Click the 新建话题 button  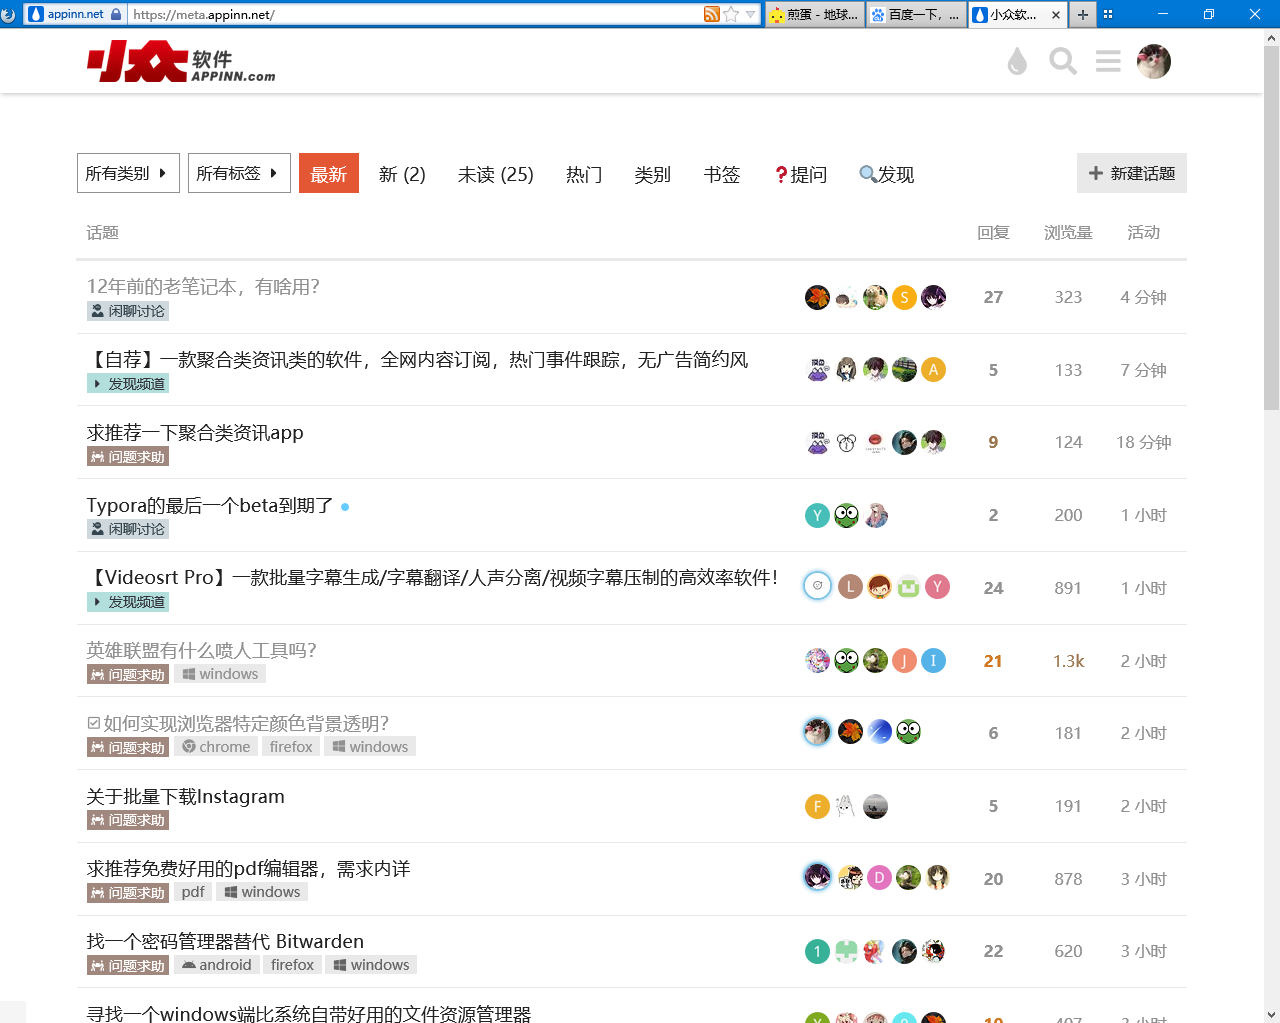tap(1131, 173)
